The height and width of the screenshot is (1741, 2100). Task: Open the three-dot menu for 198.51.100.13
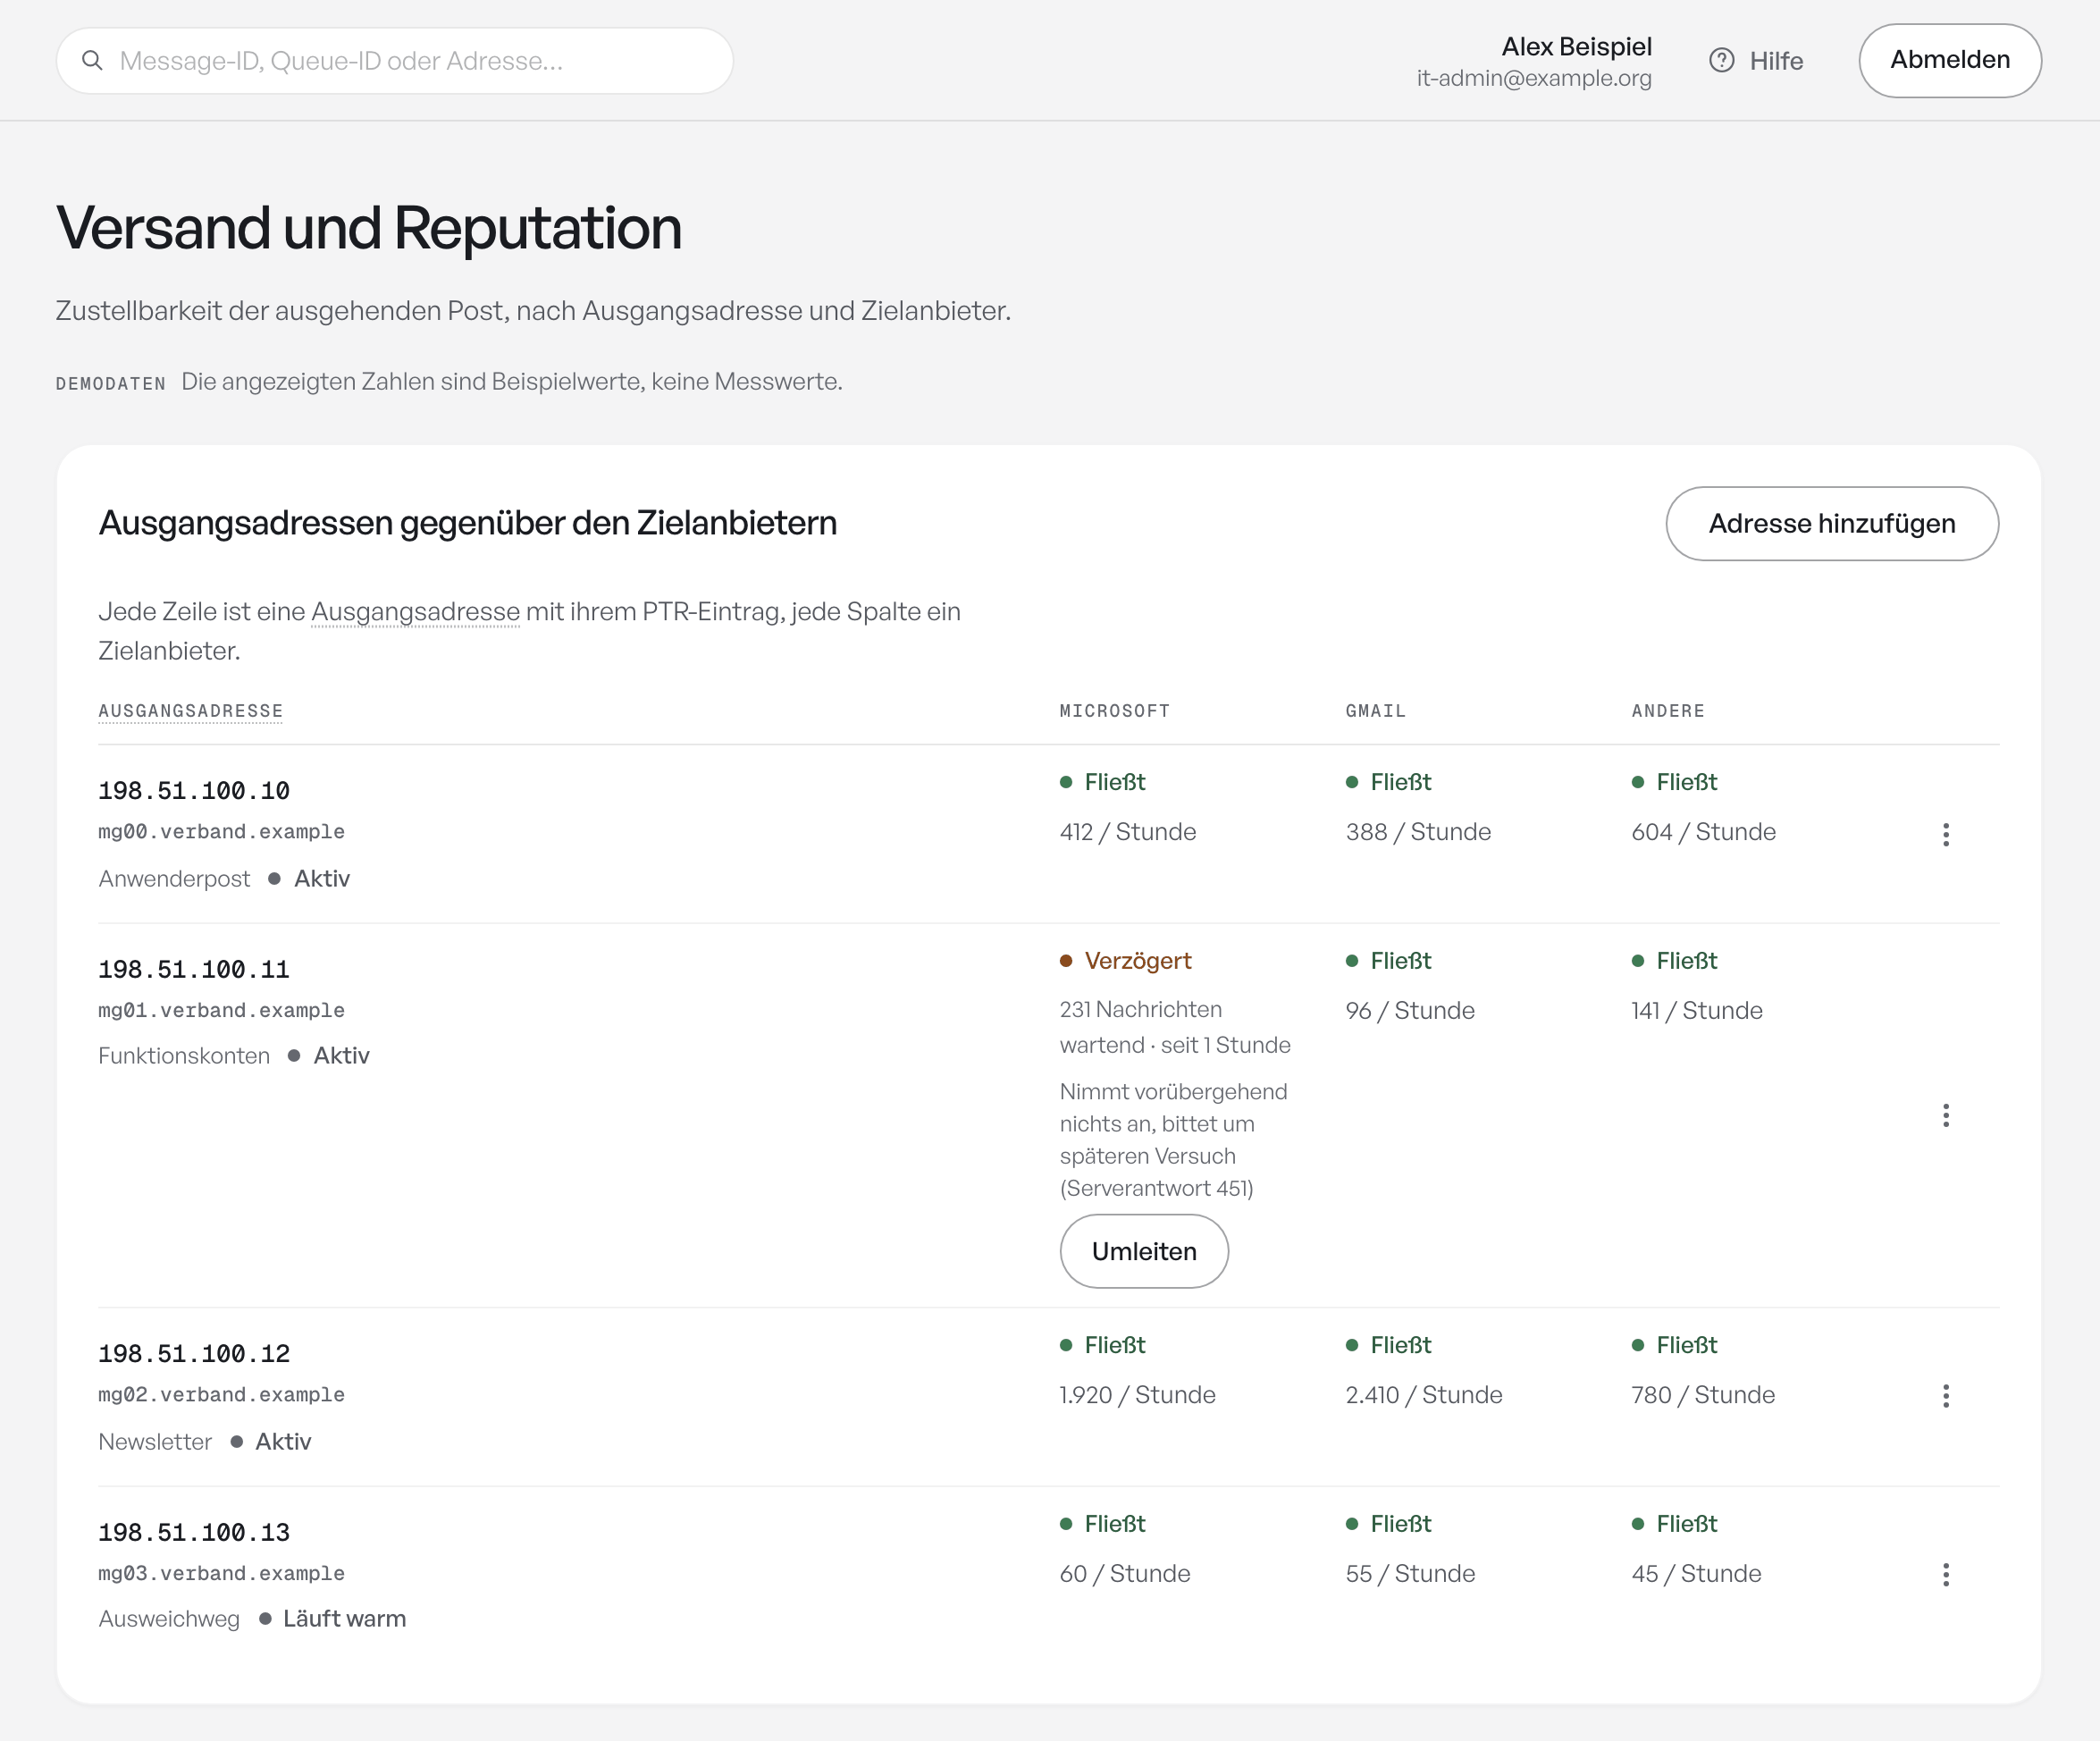1945,1575
